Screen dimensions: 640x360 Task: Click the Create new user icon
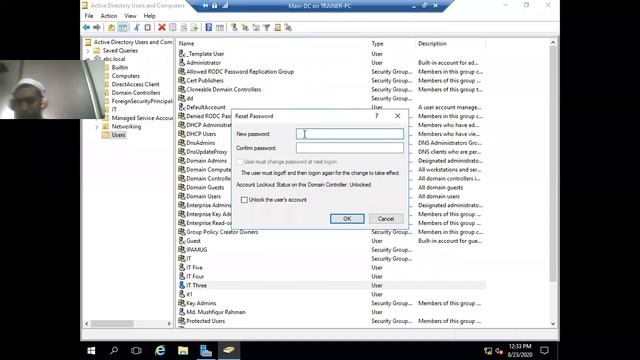(x=234, y=27)
